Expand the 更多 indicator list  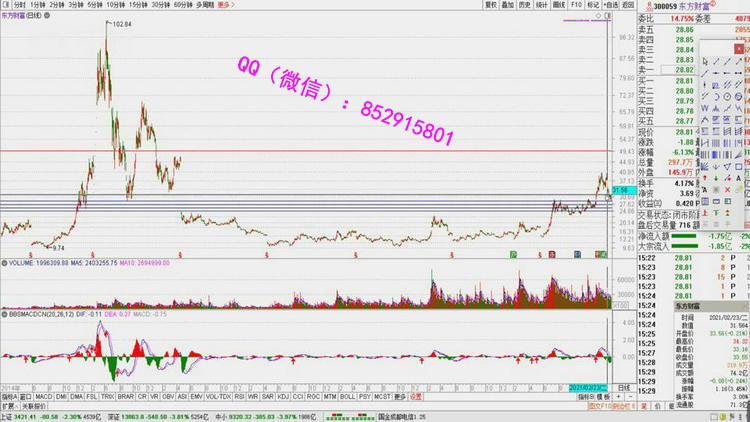(400, 396)
